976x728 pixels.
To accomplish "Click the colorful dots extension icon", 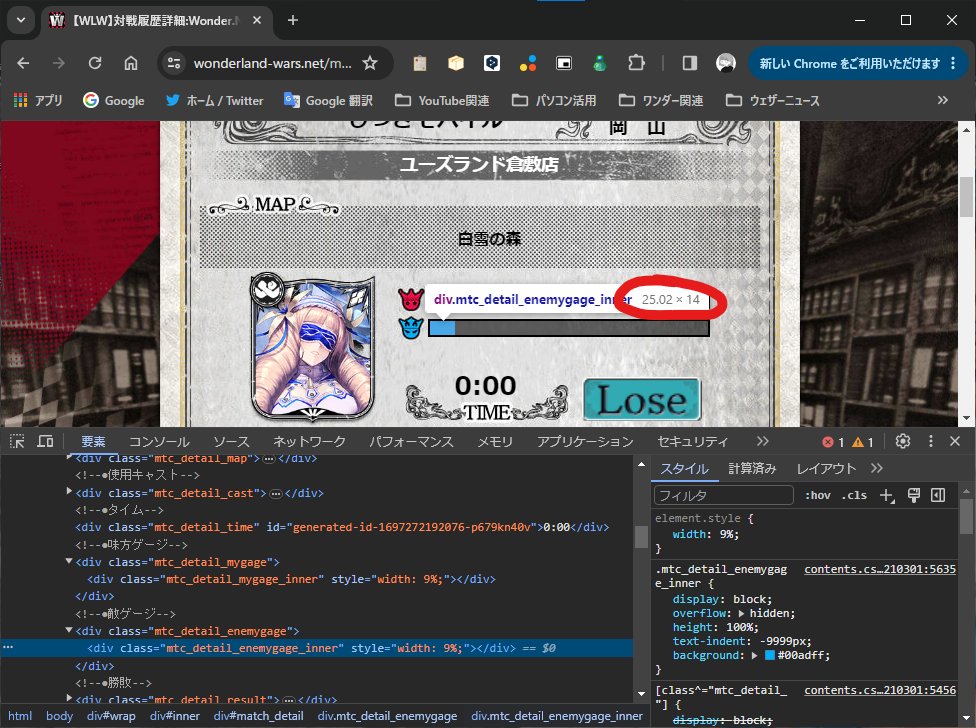I will tap(528, 63).
